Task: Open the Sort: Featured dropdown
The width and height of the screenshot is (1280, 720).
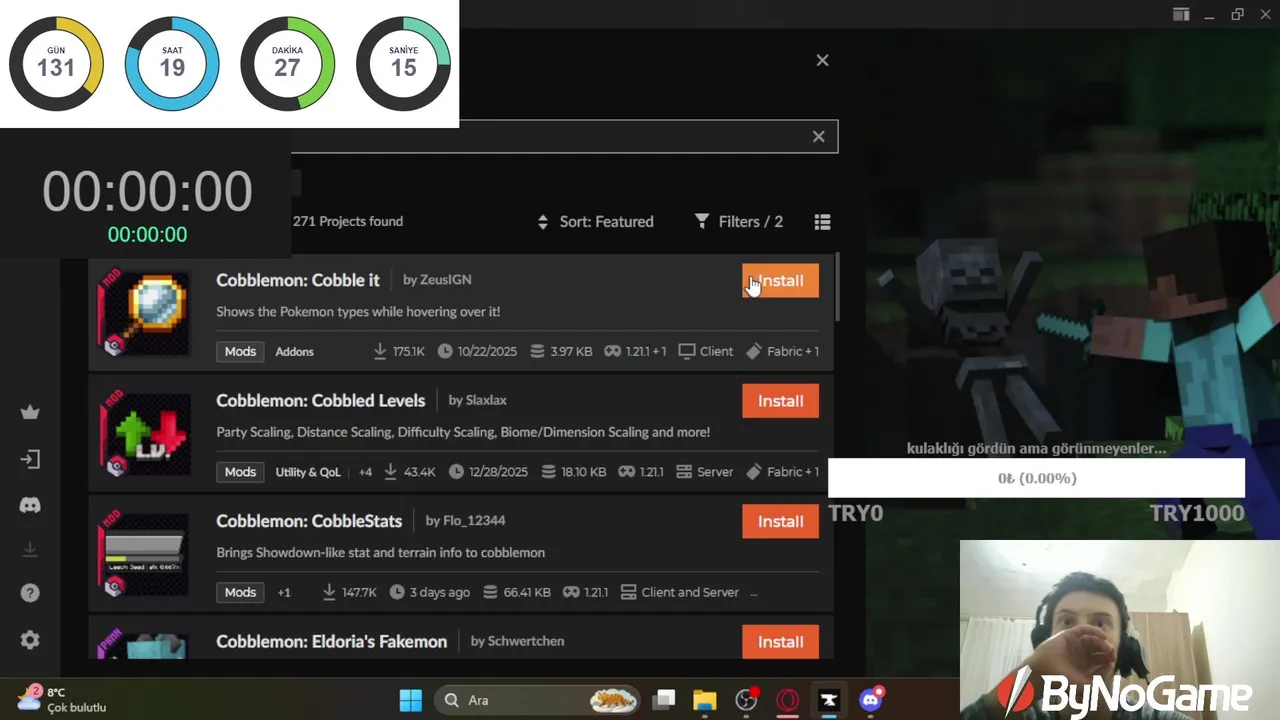Action: pos(595,222)
